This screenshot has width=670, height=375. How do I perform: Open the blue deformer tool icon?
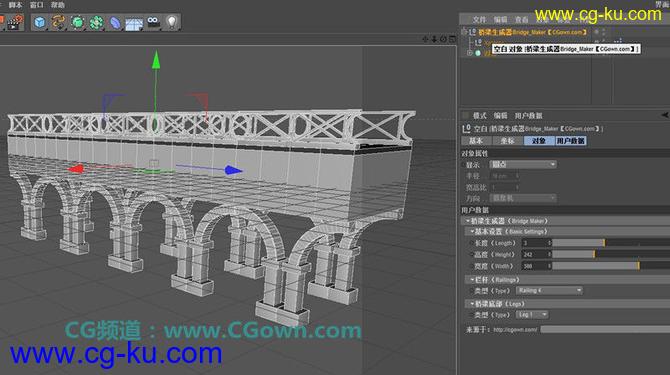pyautogui.click(x=115, y=22)
